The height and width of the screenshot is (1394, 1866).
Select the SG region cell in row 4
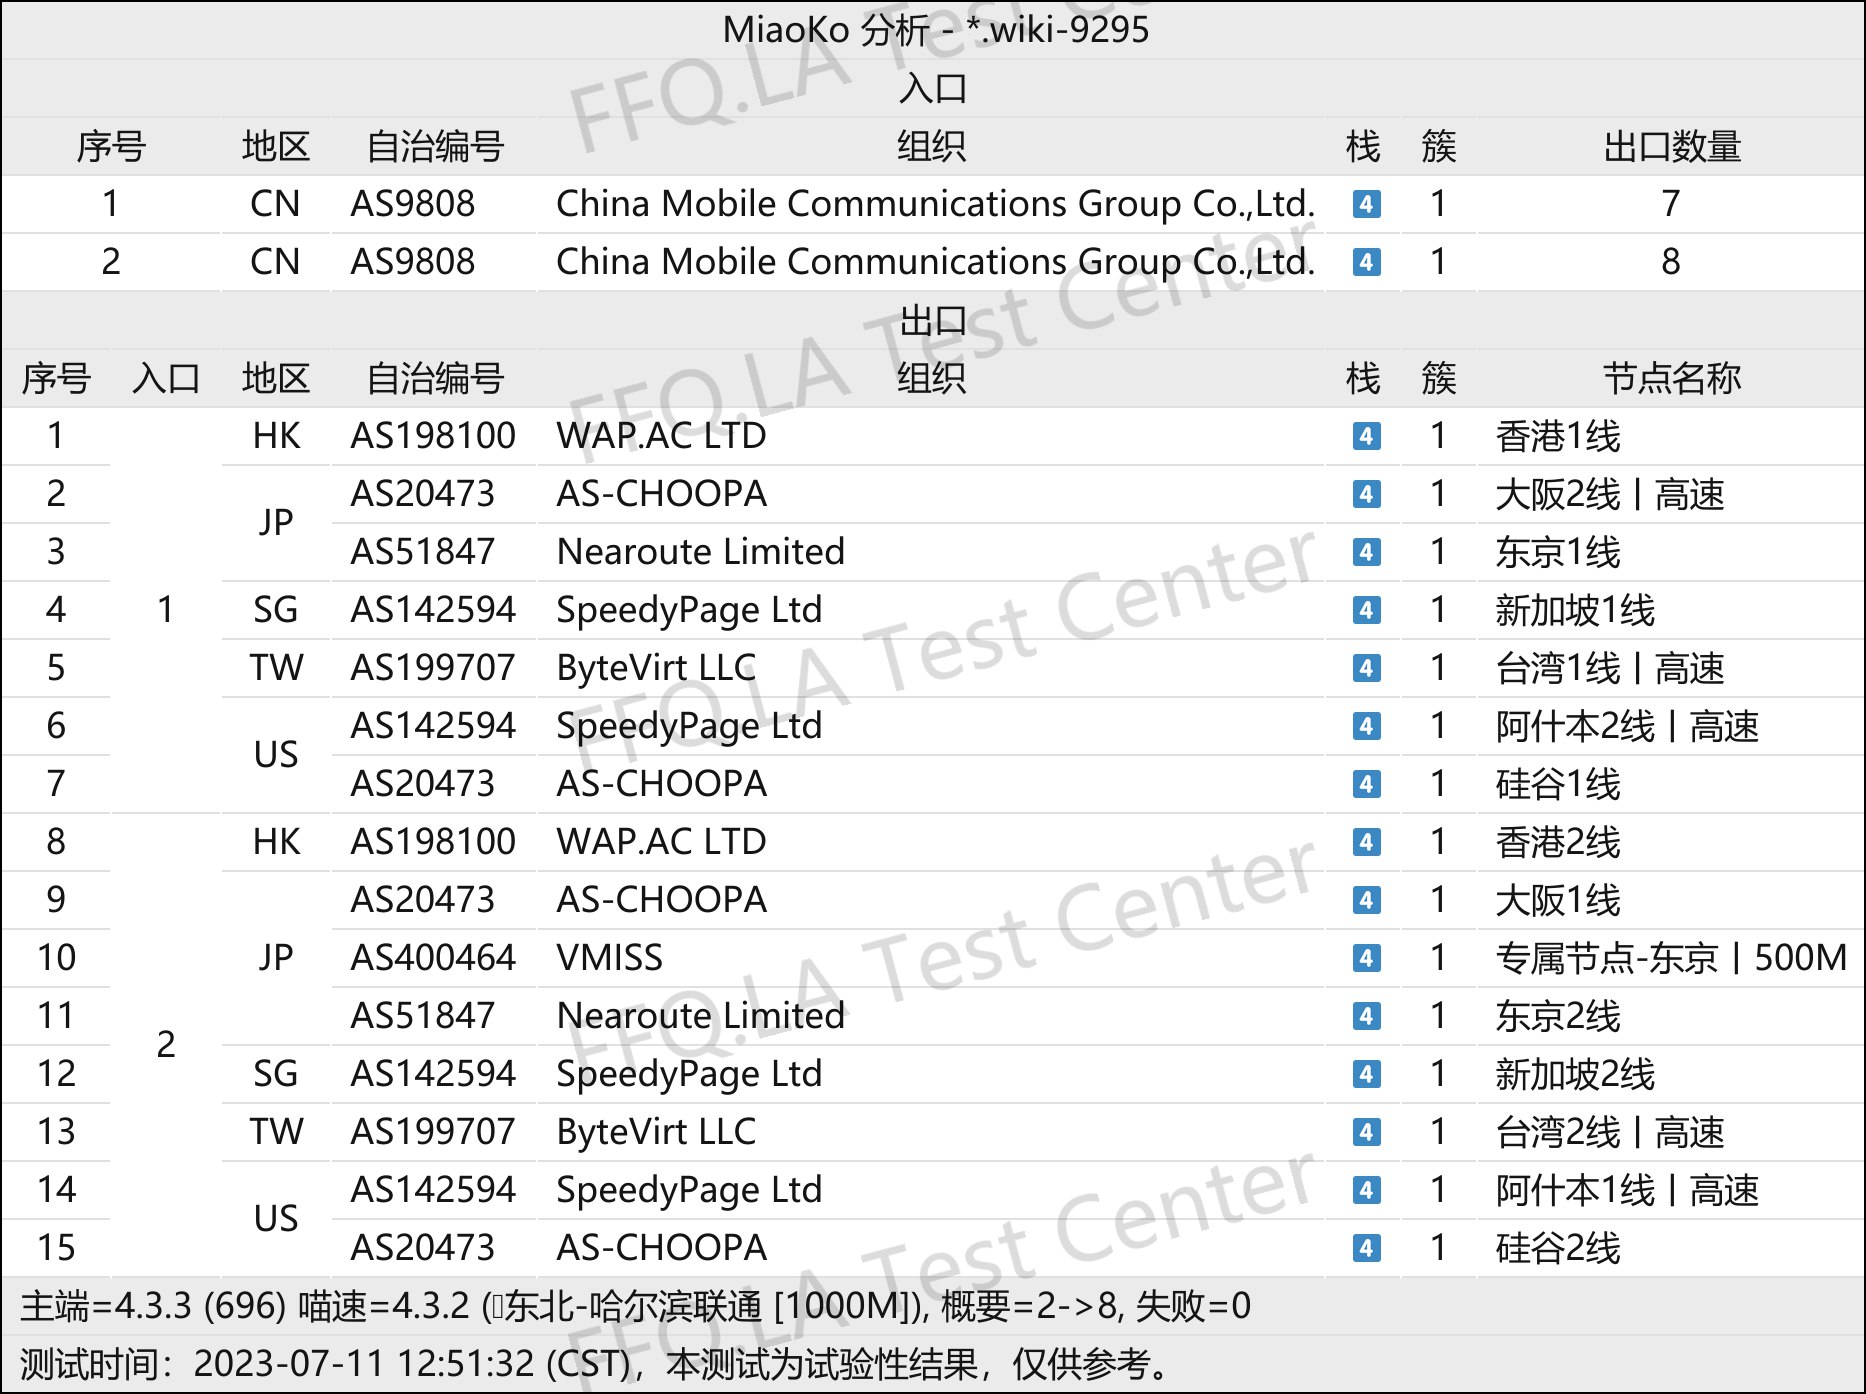click(276, 610)
